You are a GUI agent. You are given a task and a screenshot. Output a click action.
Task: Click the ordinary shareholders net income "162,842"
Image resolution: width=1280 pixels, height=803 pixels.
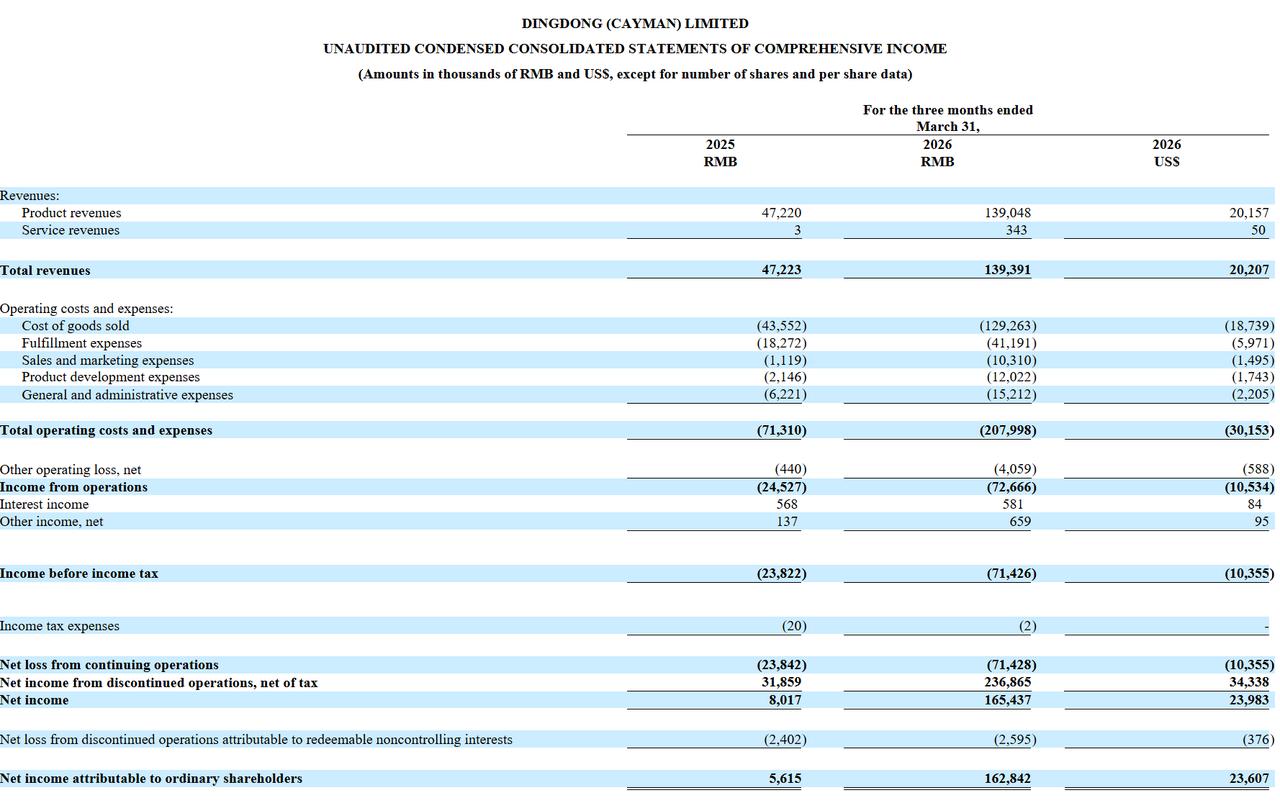[x=1007, y=778]
